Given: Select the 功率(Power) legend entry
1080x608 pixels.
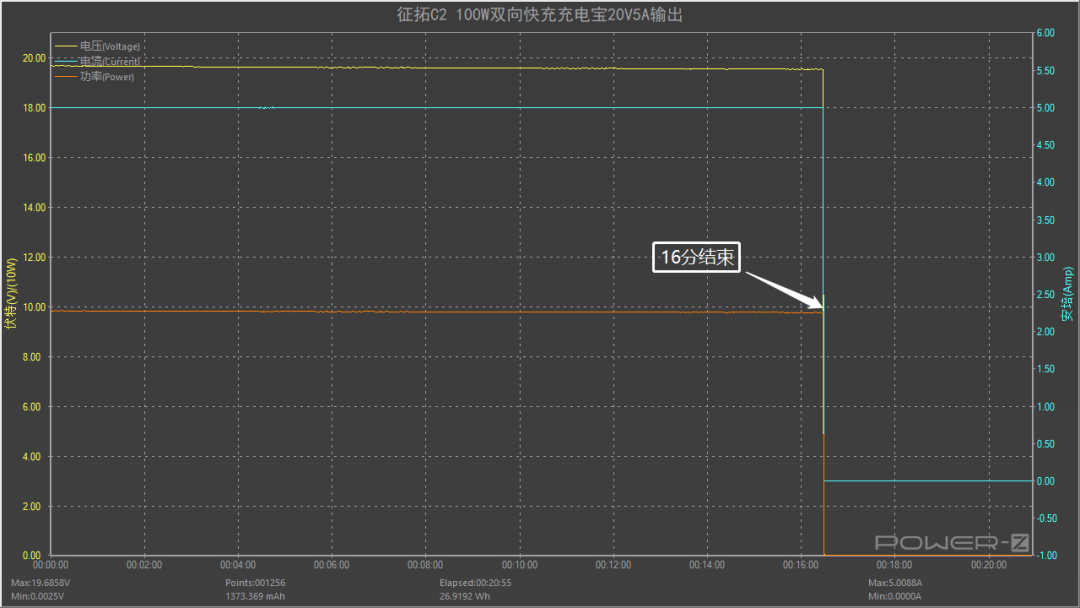Looking at the screenshot, I should [94, 76].
